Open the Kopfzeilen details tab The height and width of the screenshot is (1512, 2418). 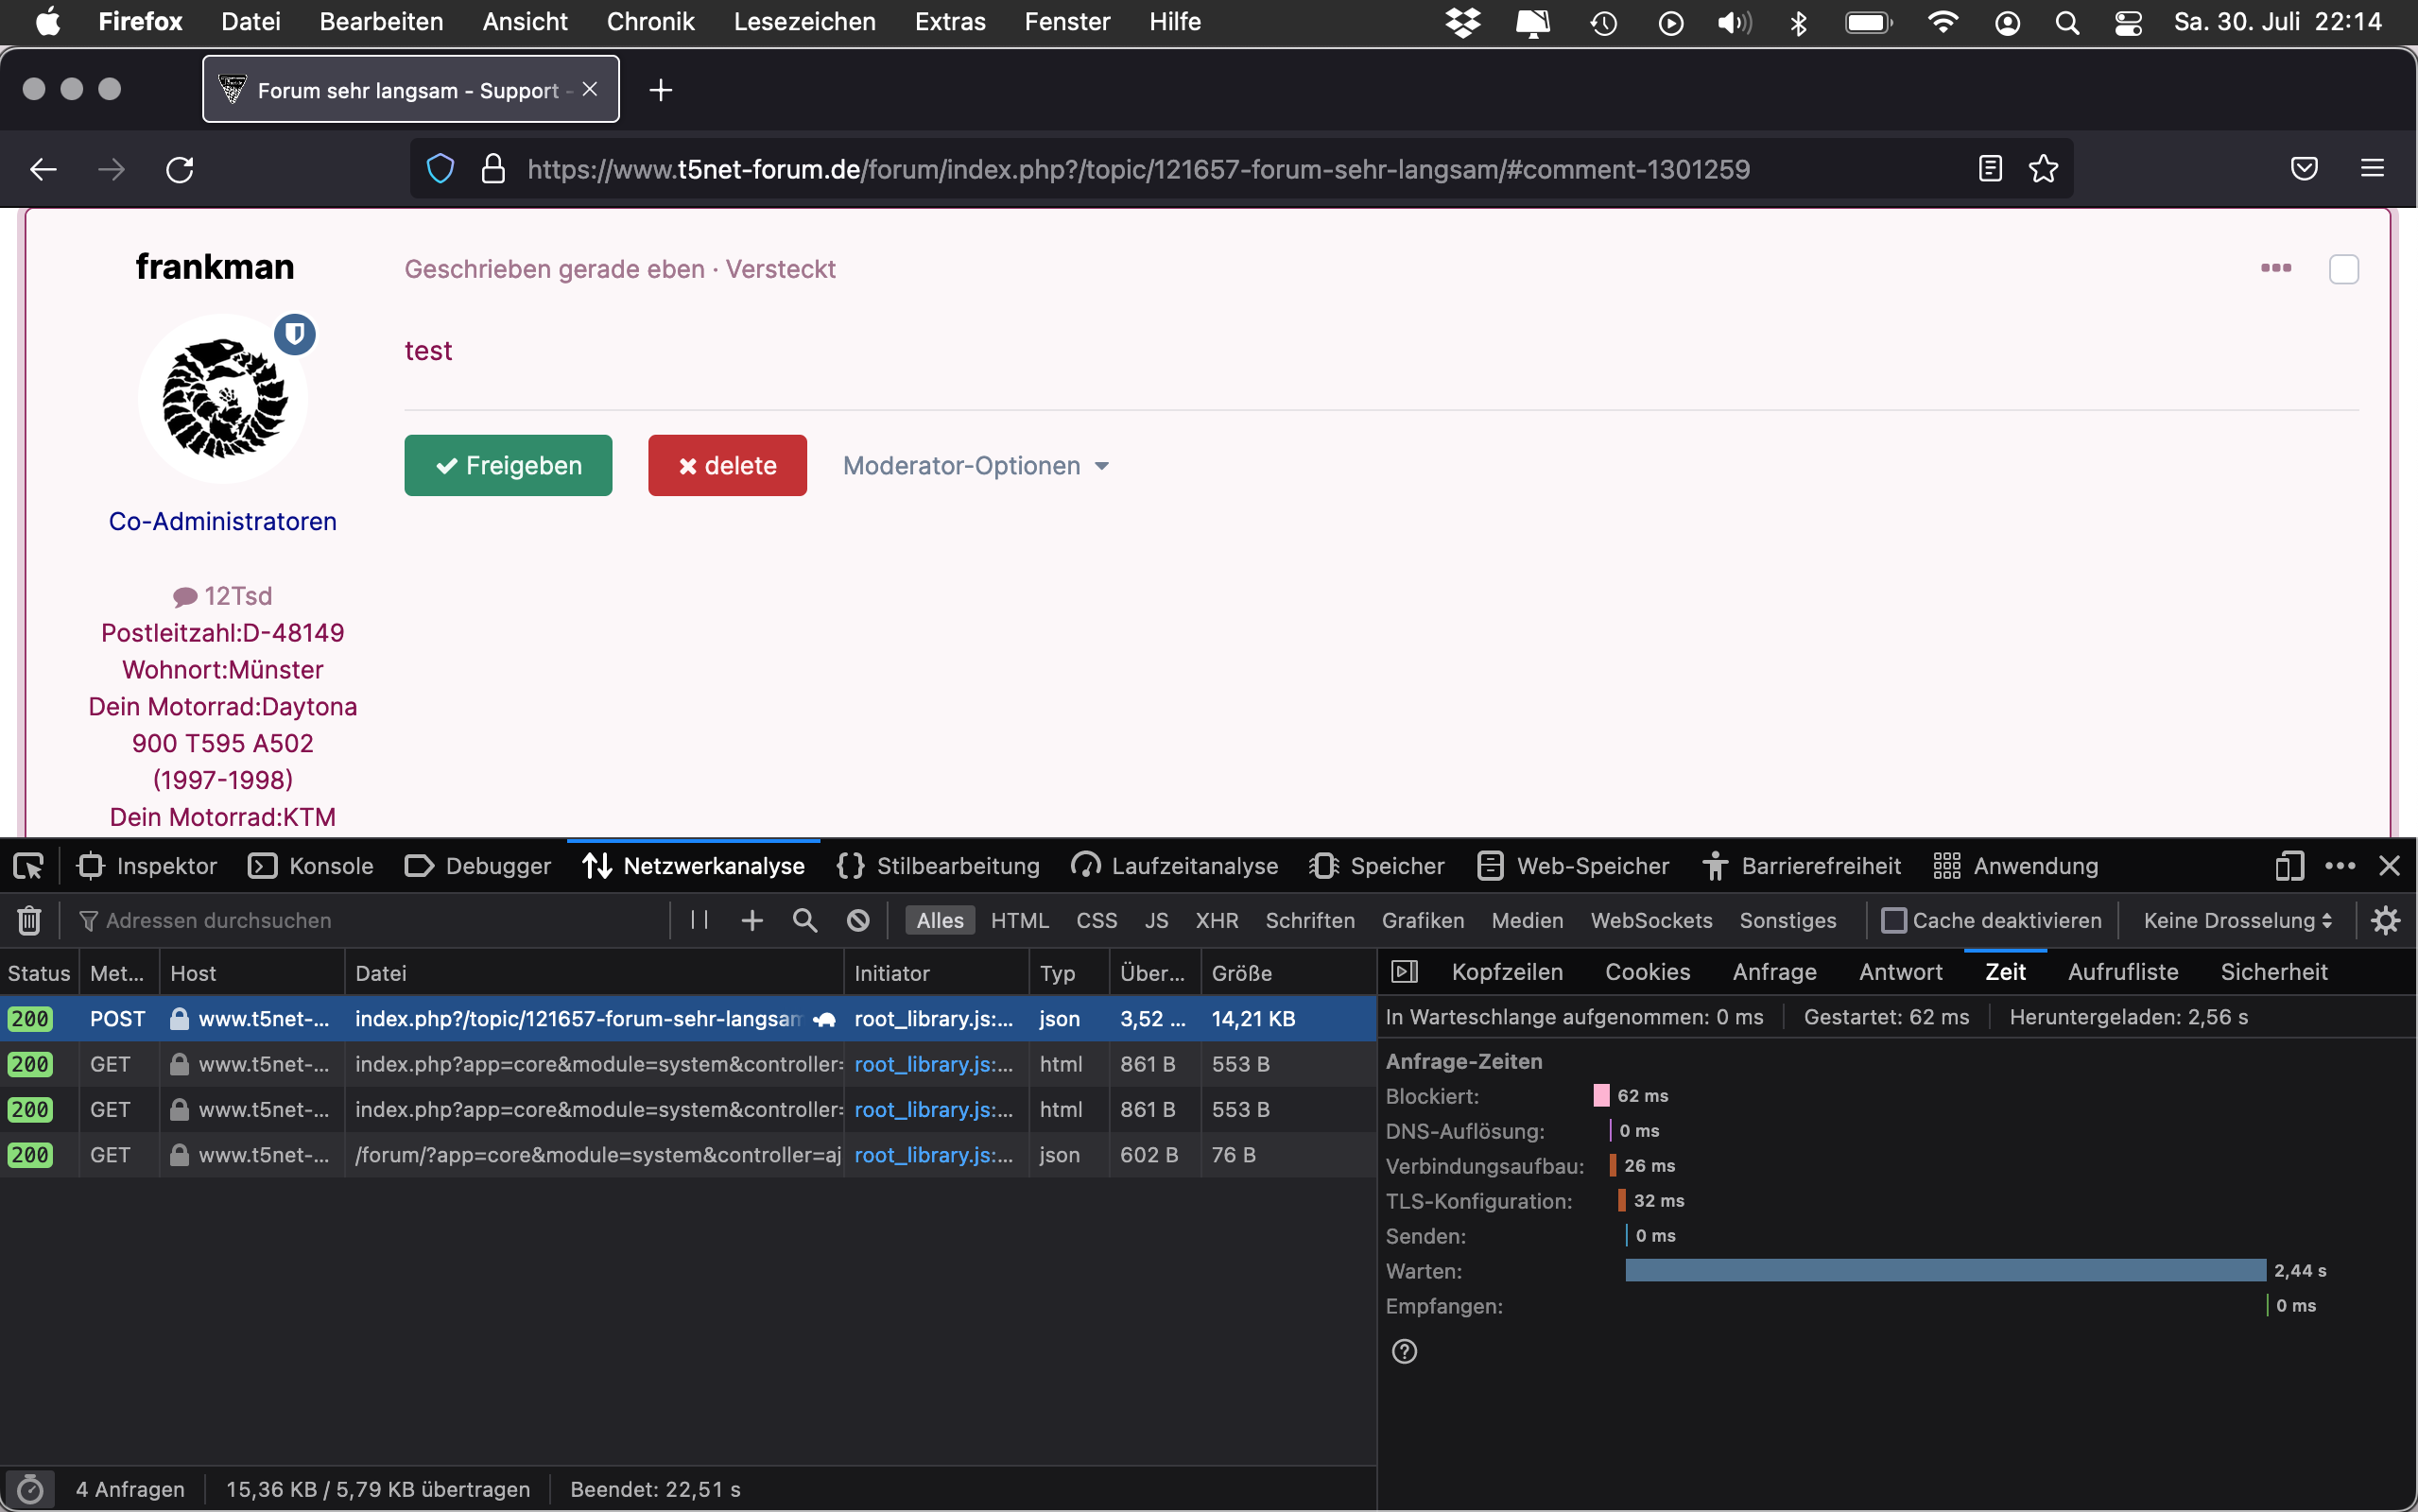[1506, 972]
